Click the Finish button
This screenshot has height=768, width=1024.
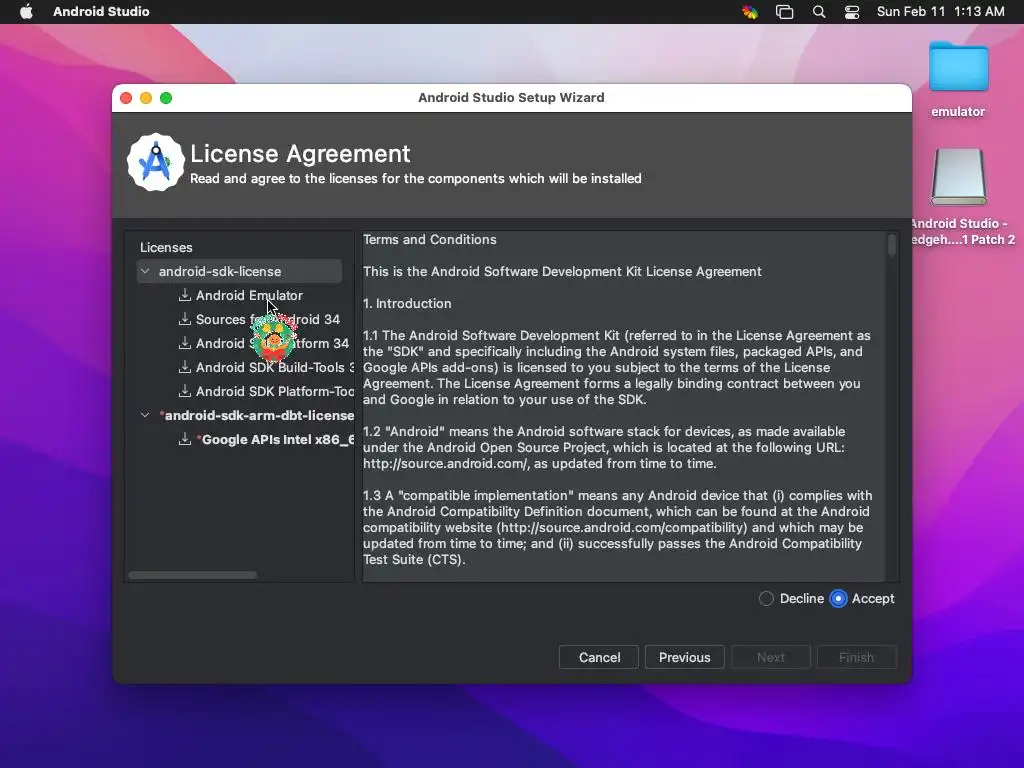tap(856, 658)
